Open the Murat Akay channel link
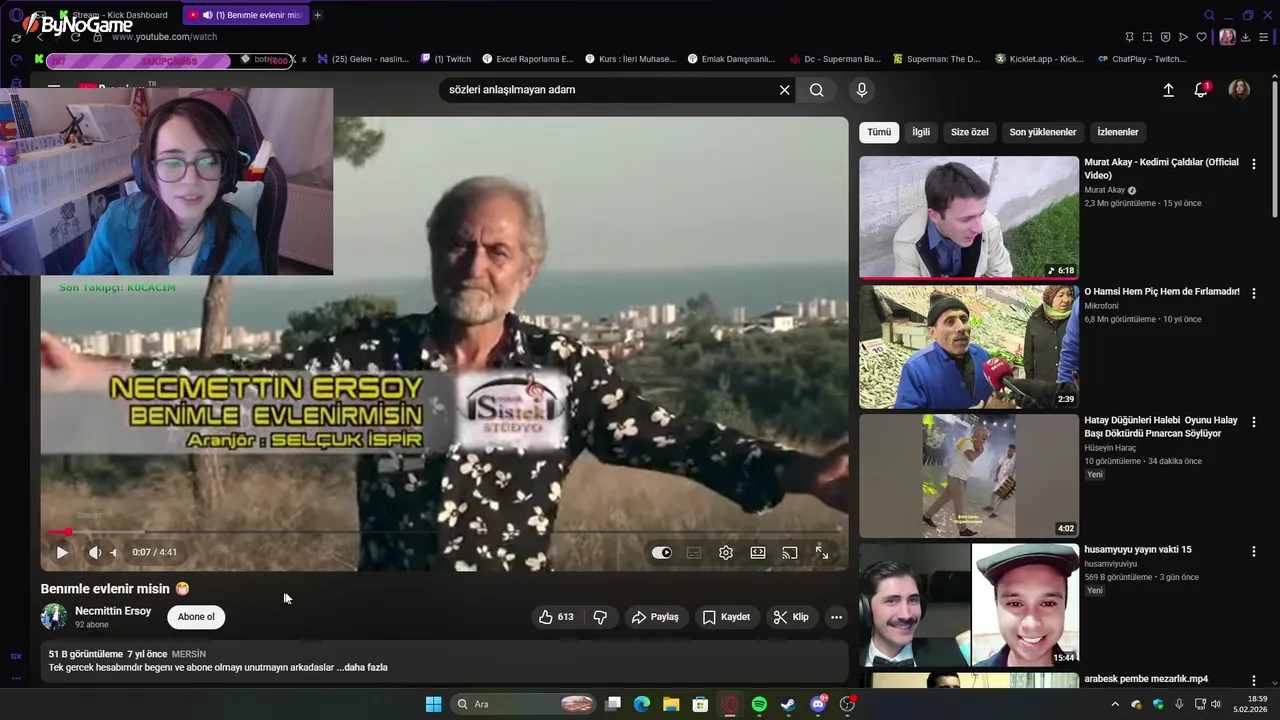Viewport: 1280px width, 720px height. point(1105,190)
